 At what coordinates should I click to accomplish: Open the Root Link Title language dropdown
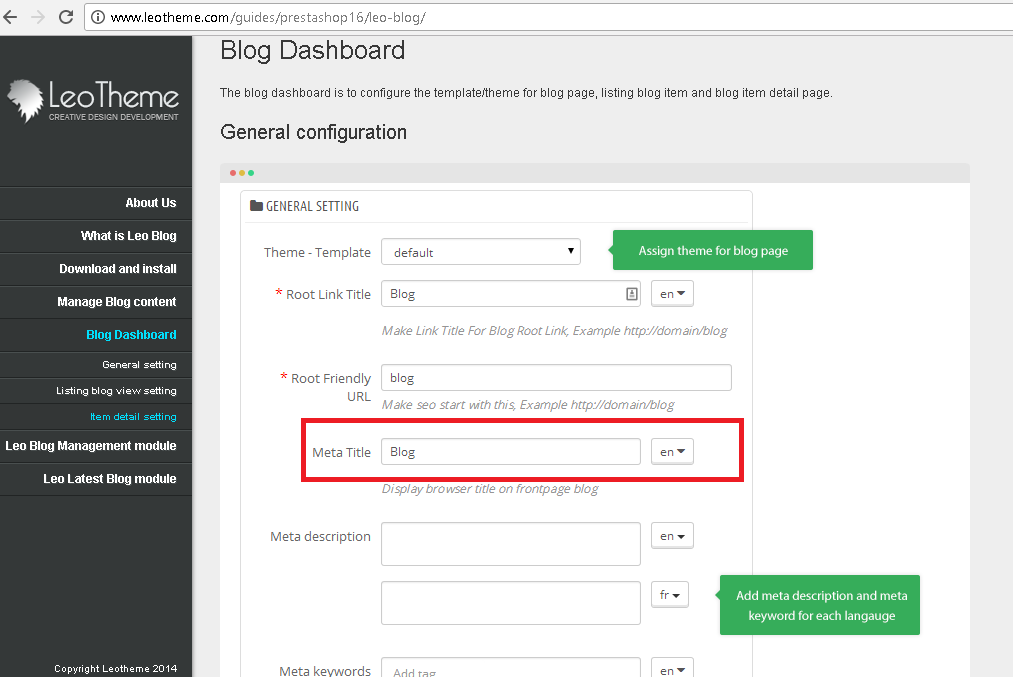point(672,294)
